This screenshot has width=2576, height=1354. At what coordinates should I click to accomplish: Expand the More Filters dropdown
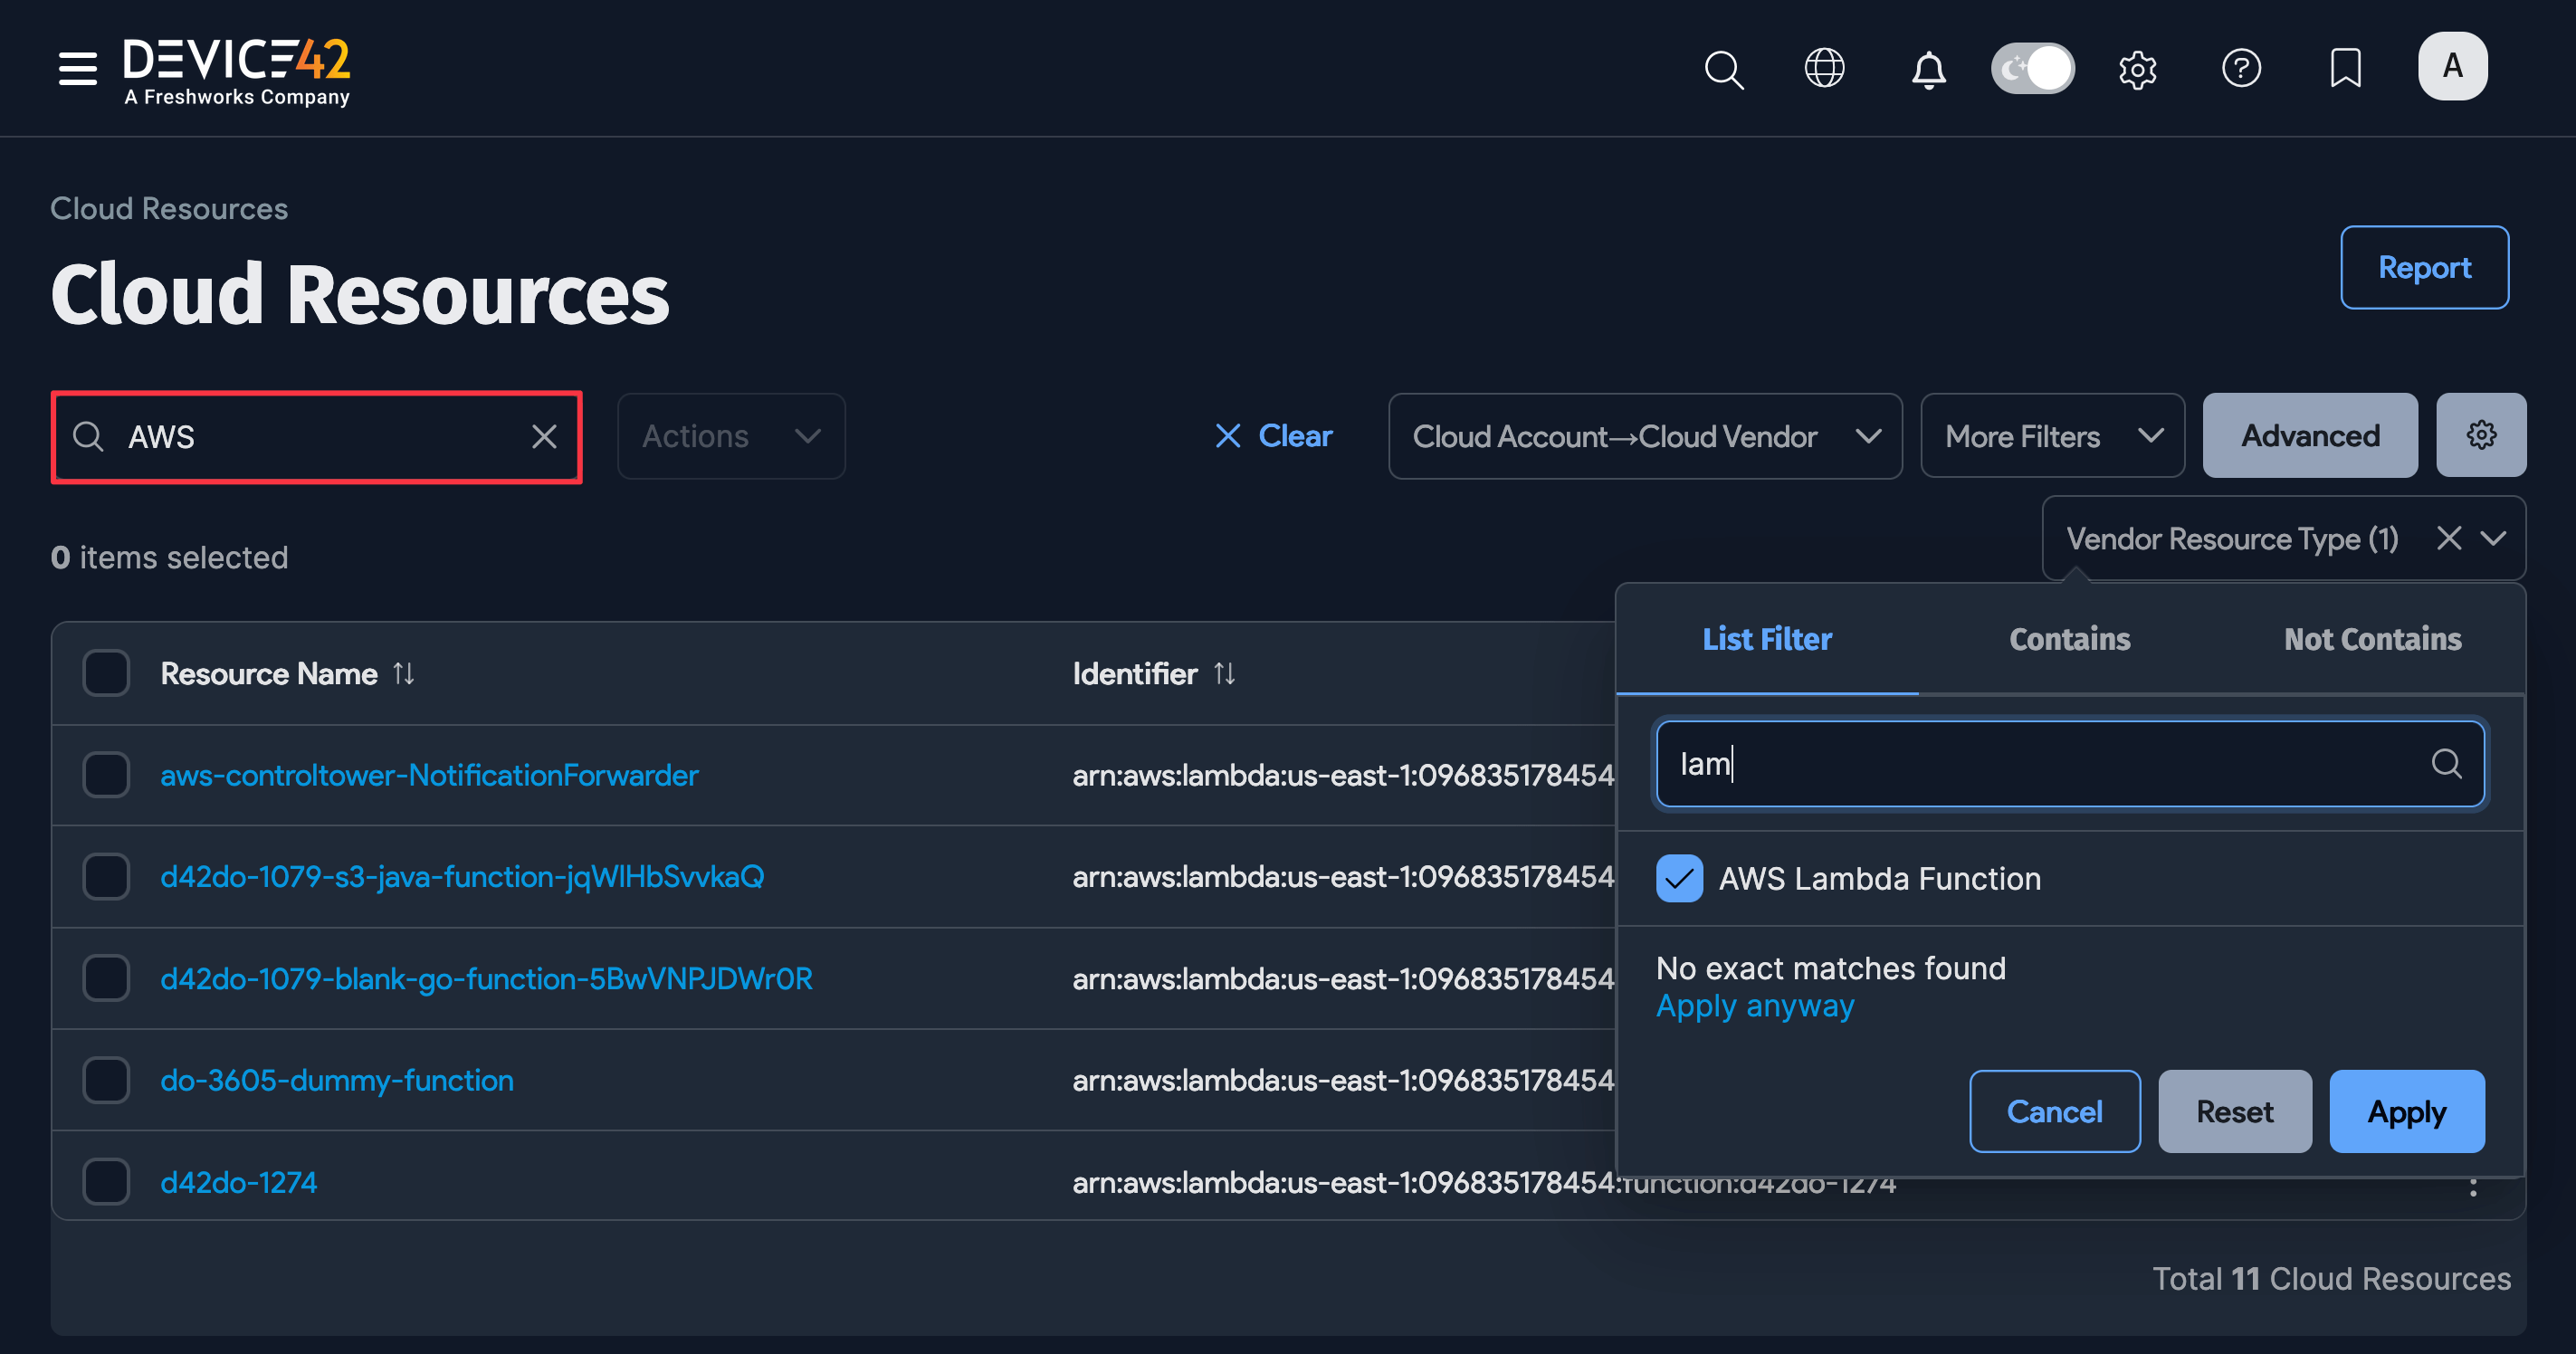(x=2051, y=435)
